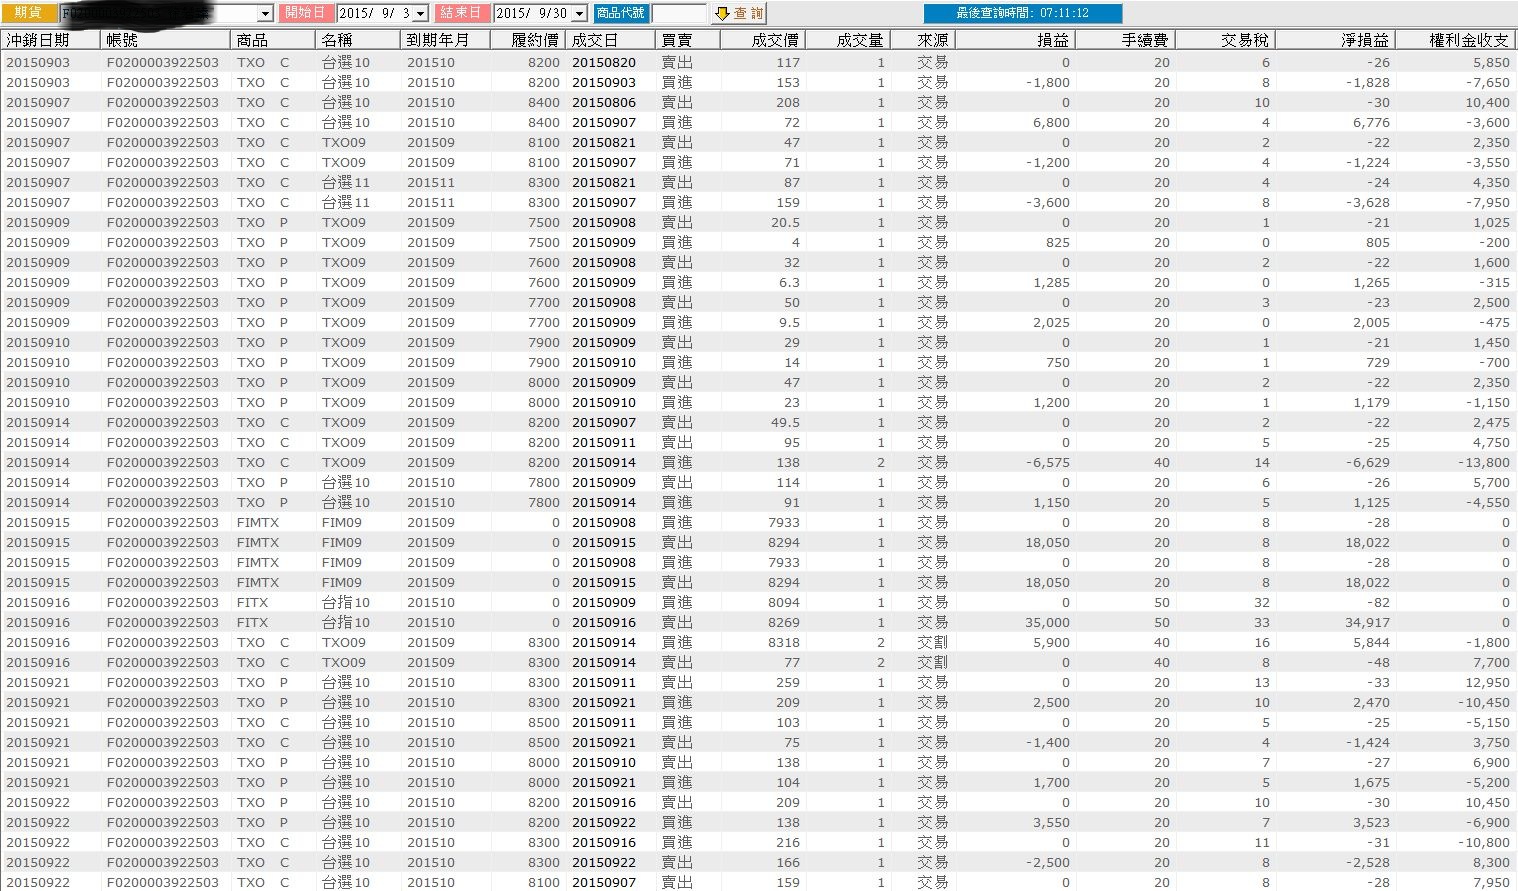Viewport: 1518px width, 891px height.
Task: Select the trade price cell 9.5
Action: click(789, 322)
